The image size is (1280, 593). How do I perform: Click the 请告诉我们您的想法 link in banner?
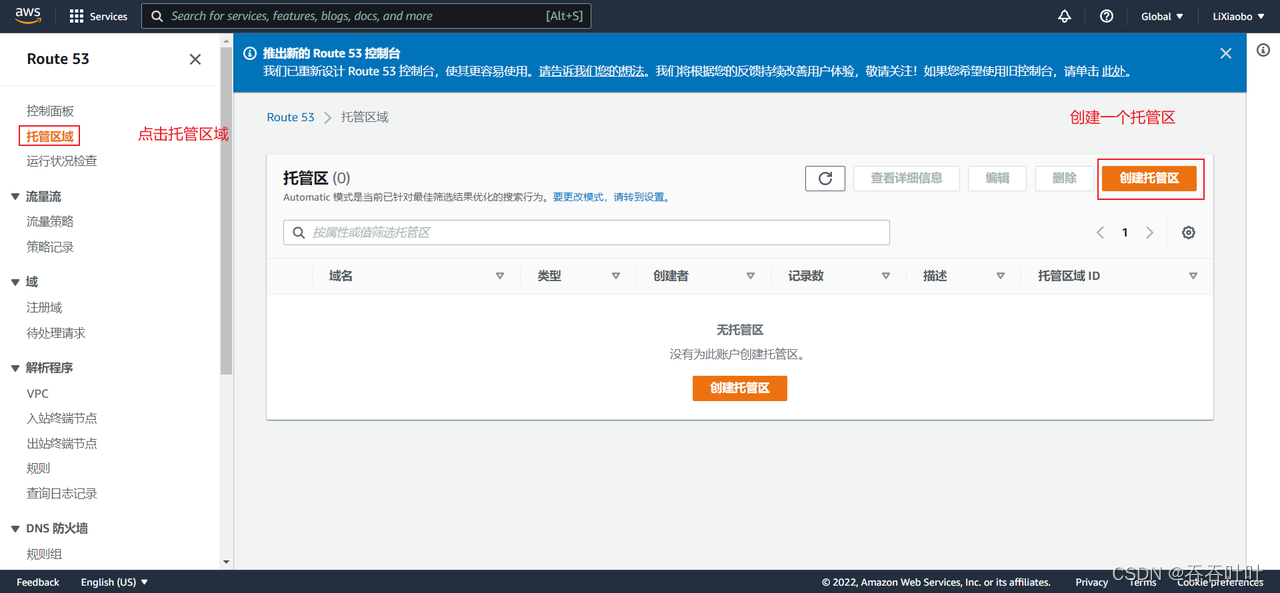coord(592,72)
